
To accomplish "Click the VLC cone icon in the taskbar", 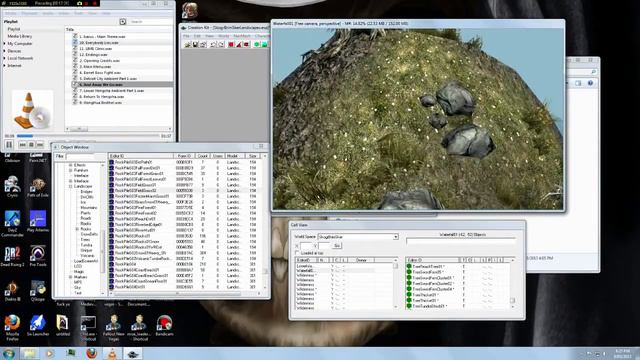I will click(x=112, y=353).
